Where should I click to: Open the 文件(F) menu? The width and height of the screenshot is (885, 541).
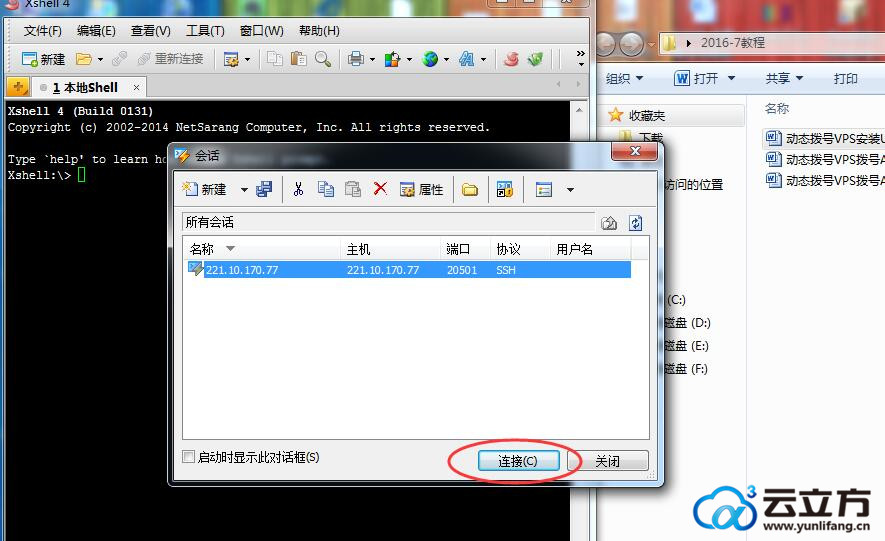(x=42, y=30)
